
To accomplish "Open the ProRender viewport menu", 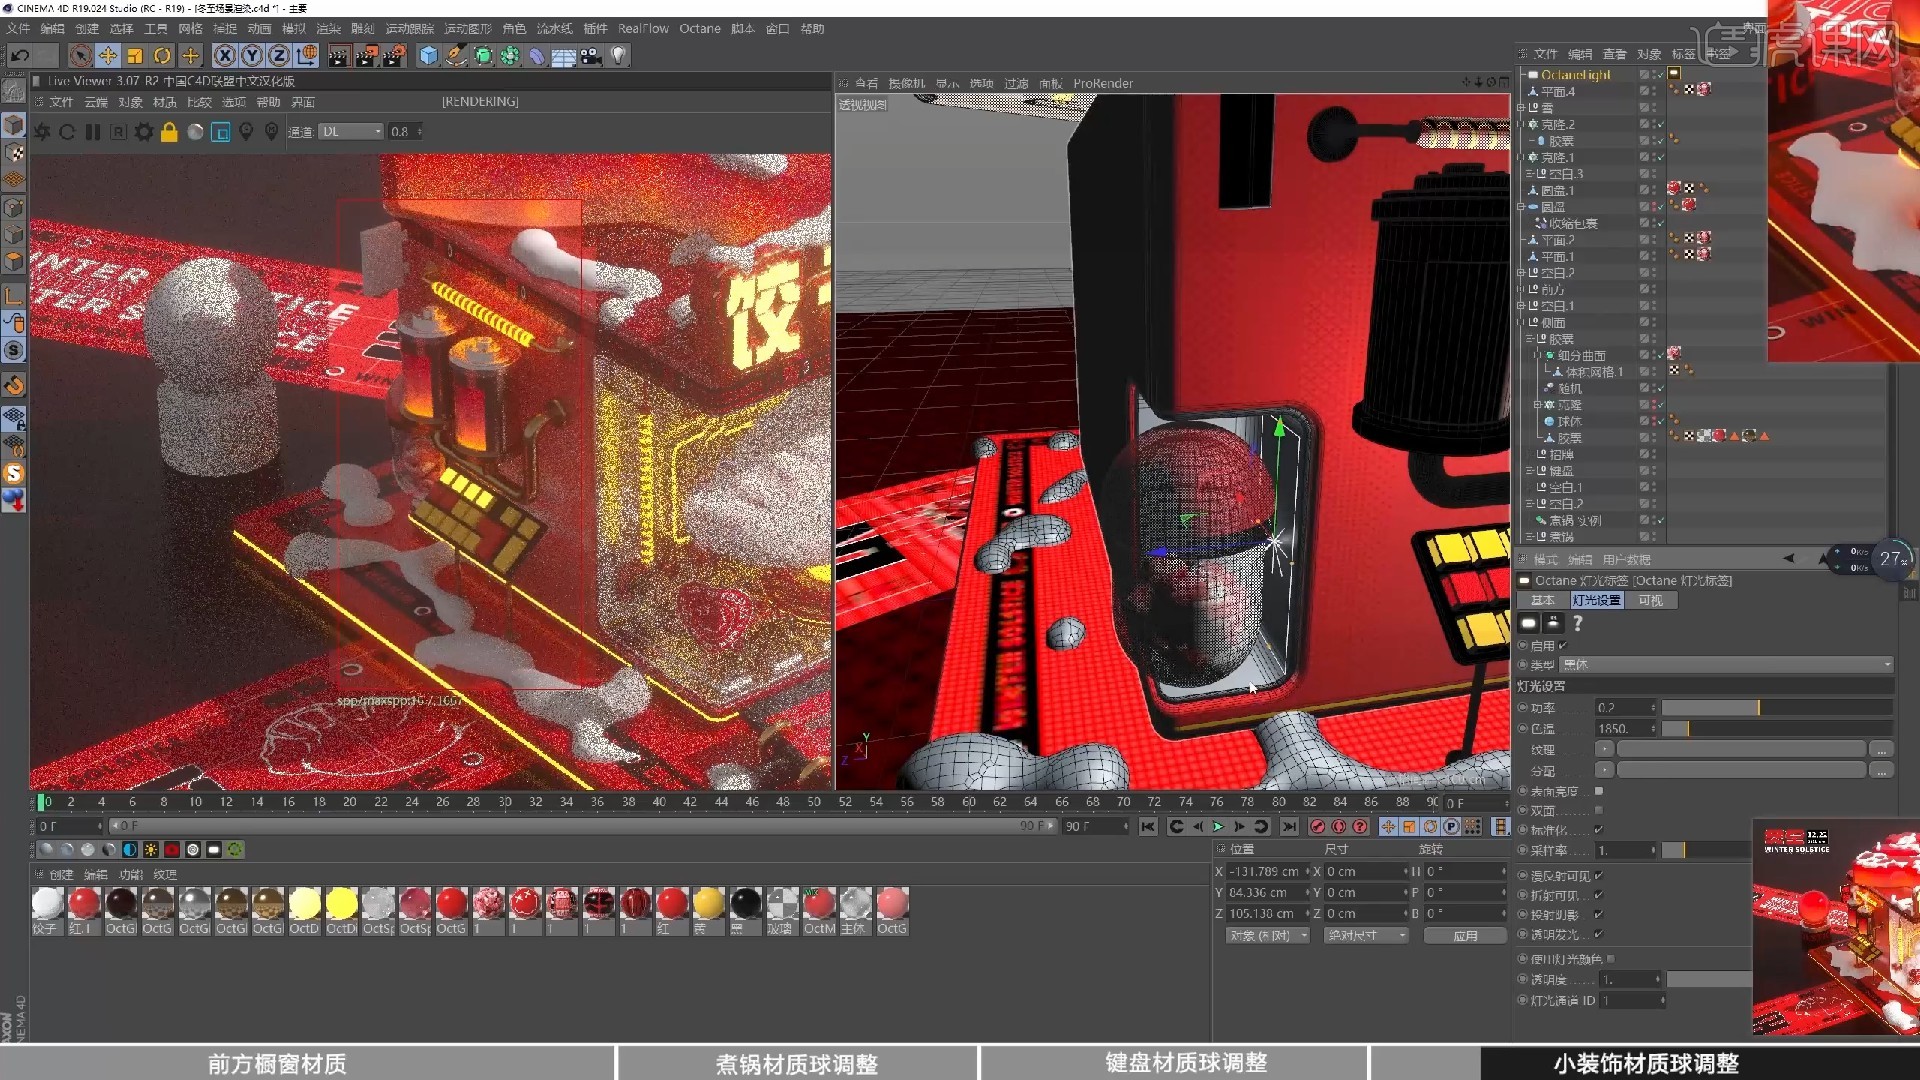I will [x=1103, y=84].
